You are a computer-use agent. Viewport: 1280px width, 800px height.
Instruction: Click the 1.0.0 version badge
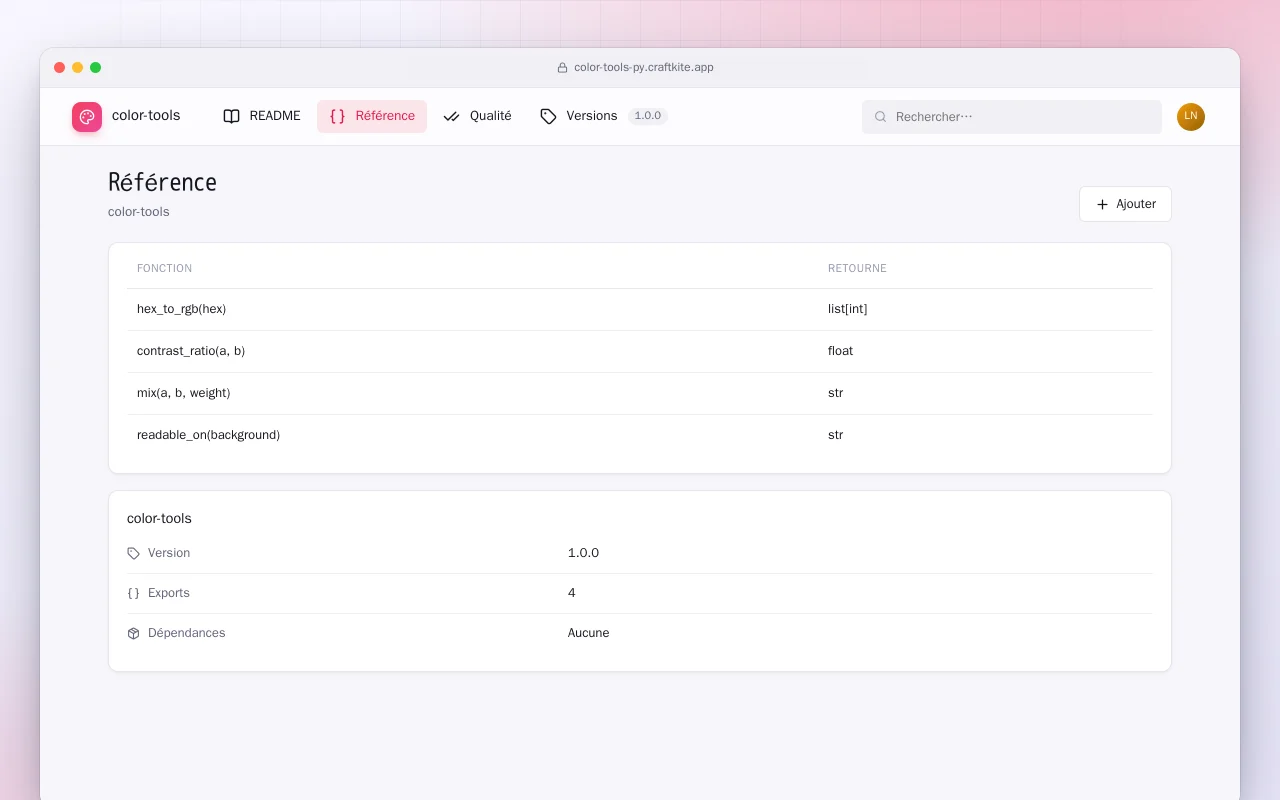pyautogui.click(x=648, y=116)
